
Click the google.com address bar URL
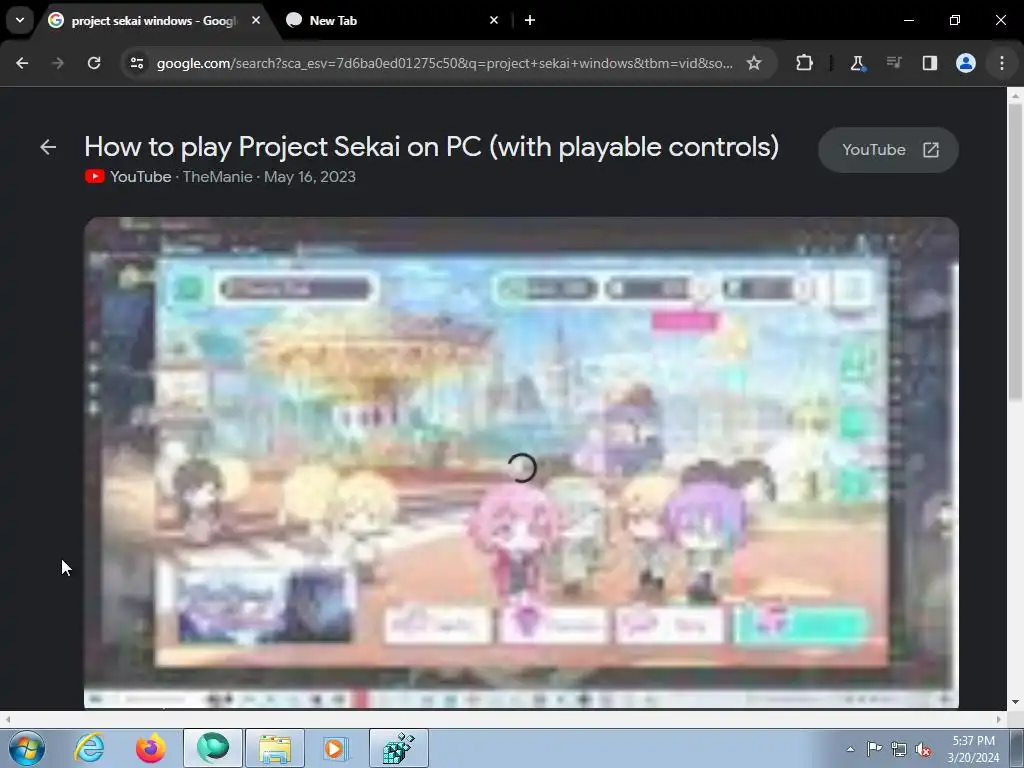444,63
